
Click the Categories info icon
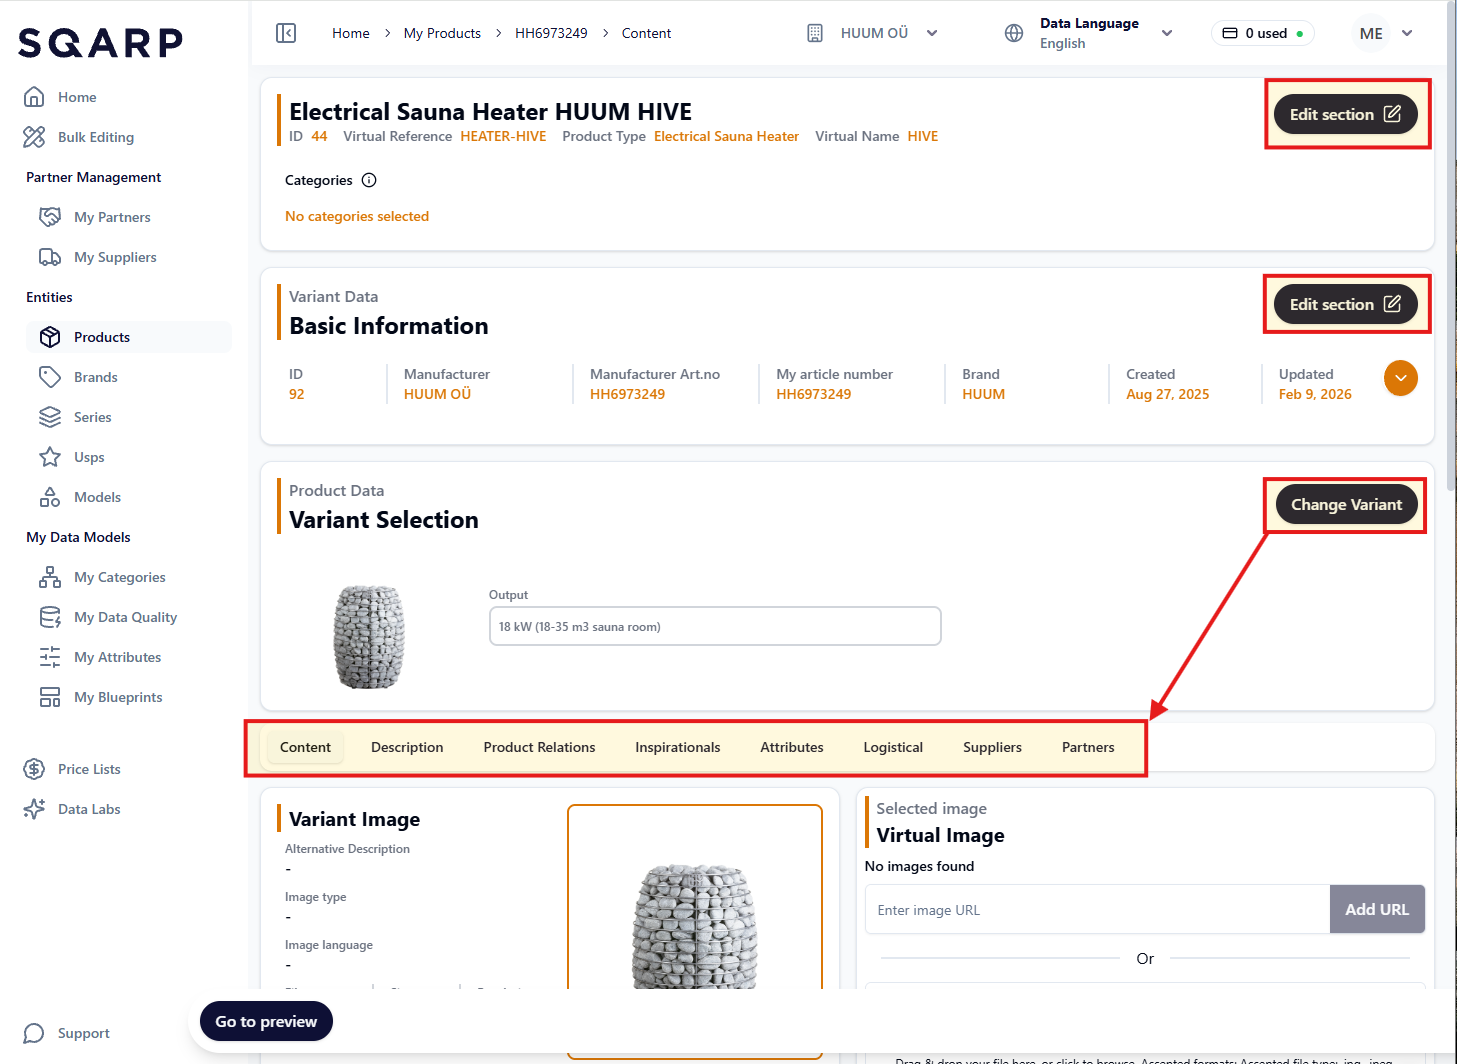tap(369, 180)
